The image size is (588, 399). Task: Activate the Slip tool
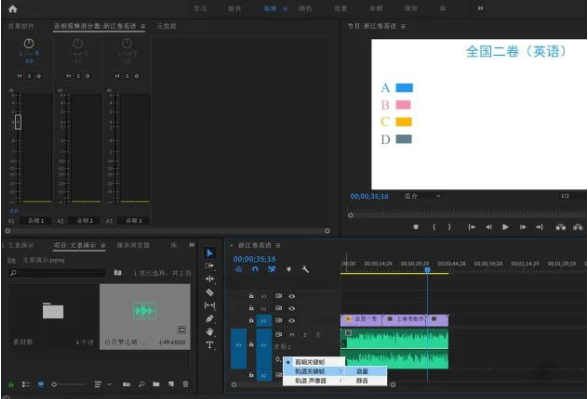coord(210,306)
